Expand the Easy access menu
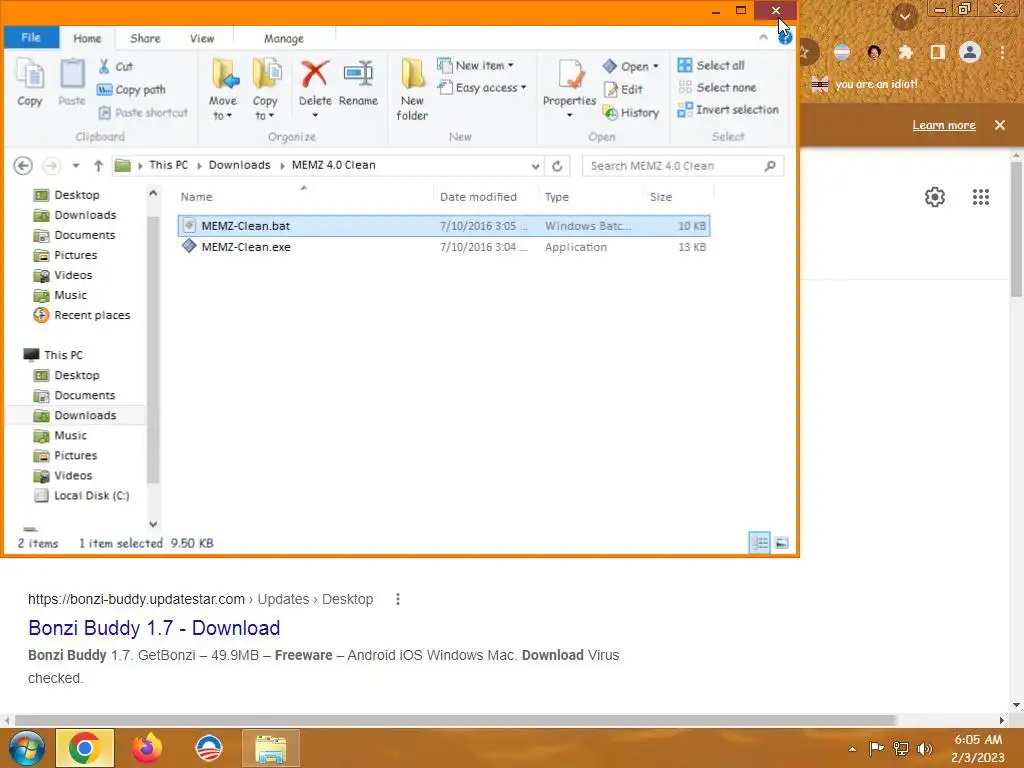 482,88
